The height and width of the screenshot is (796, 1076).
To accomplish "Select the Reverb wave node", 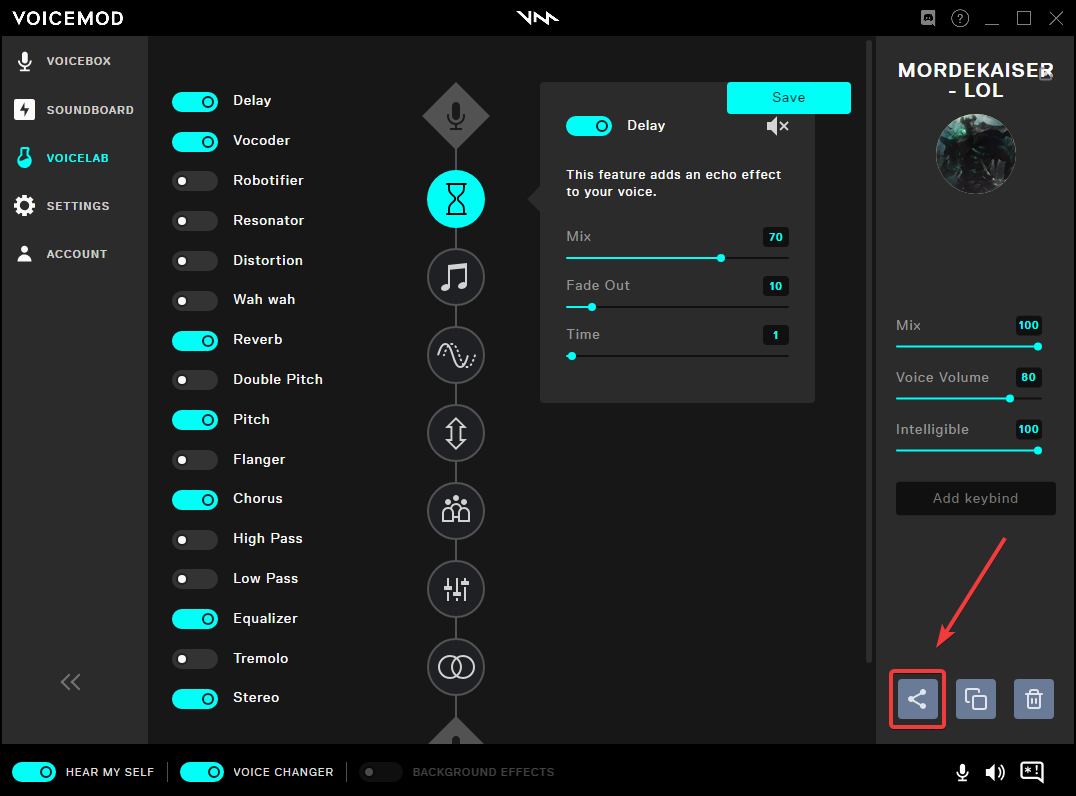I will [456, 355].
